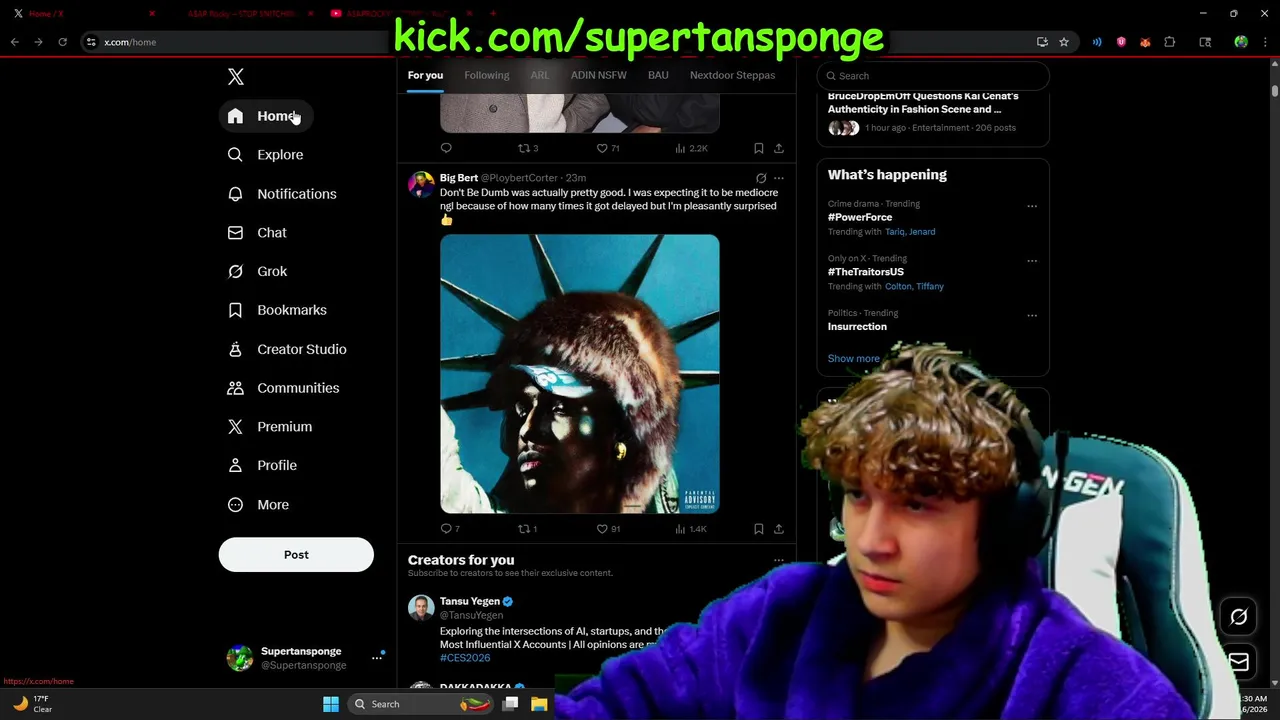Image resolution: width=1280 pixels, height=720 pixels.
Task: Click Show more under What's happening
Action: 854,358
